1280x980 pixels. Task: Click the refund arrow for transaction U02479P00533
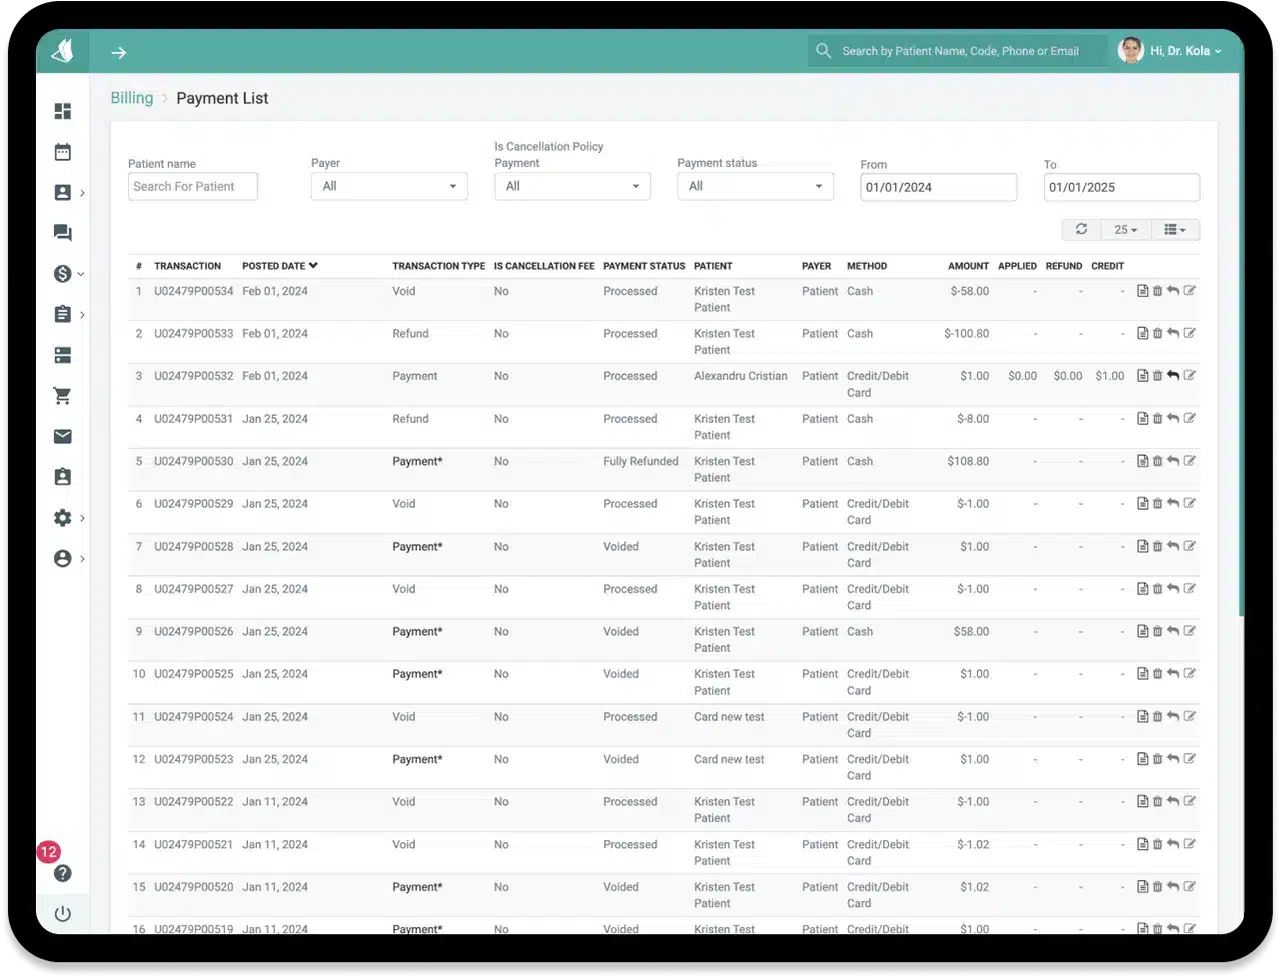coord(1173,334)
